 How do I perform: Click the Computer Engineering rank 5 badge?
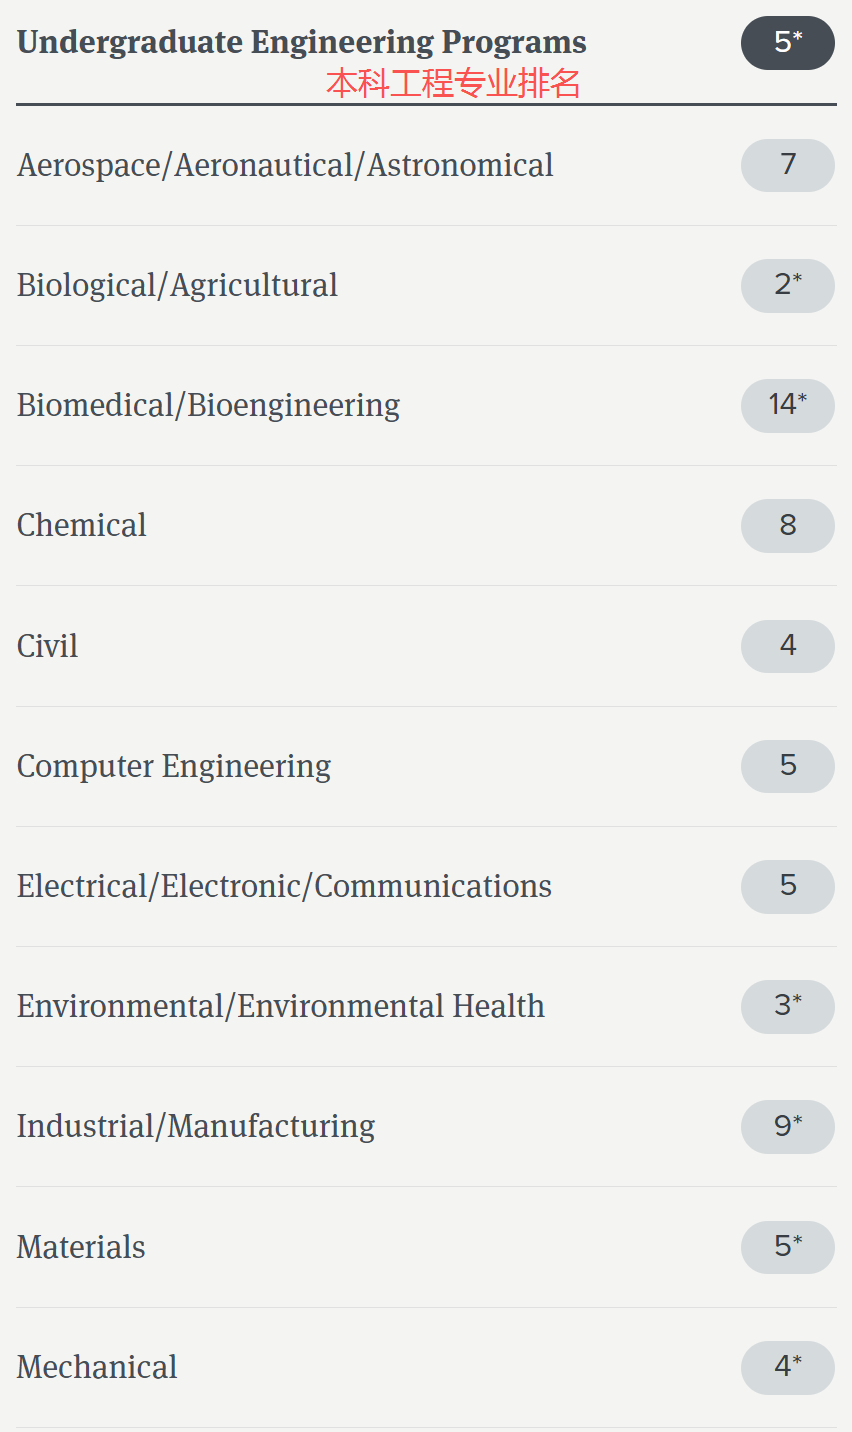point(787,766)
